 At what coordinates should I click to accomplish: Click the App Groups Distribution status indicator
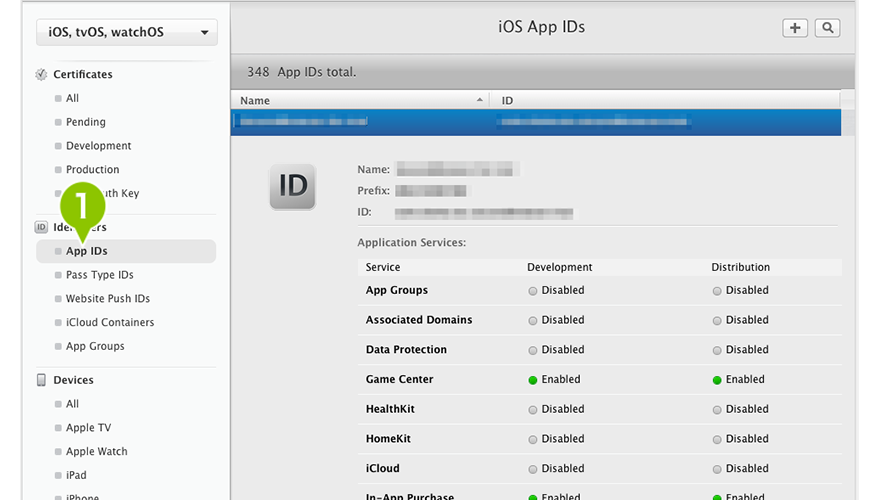point(717,291)
